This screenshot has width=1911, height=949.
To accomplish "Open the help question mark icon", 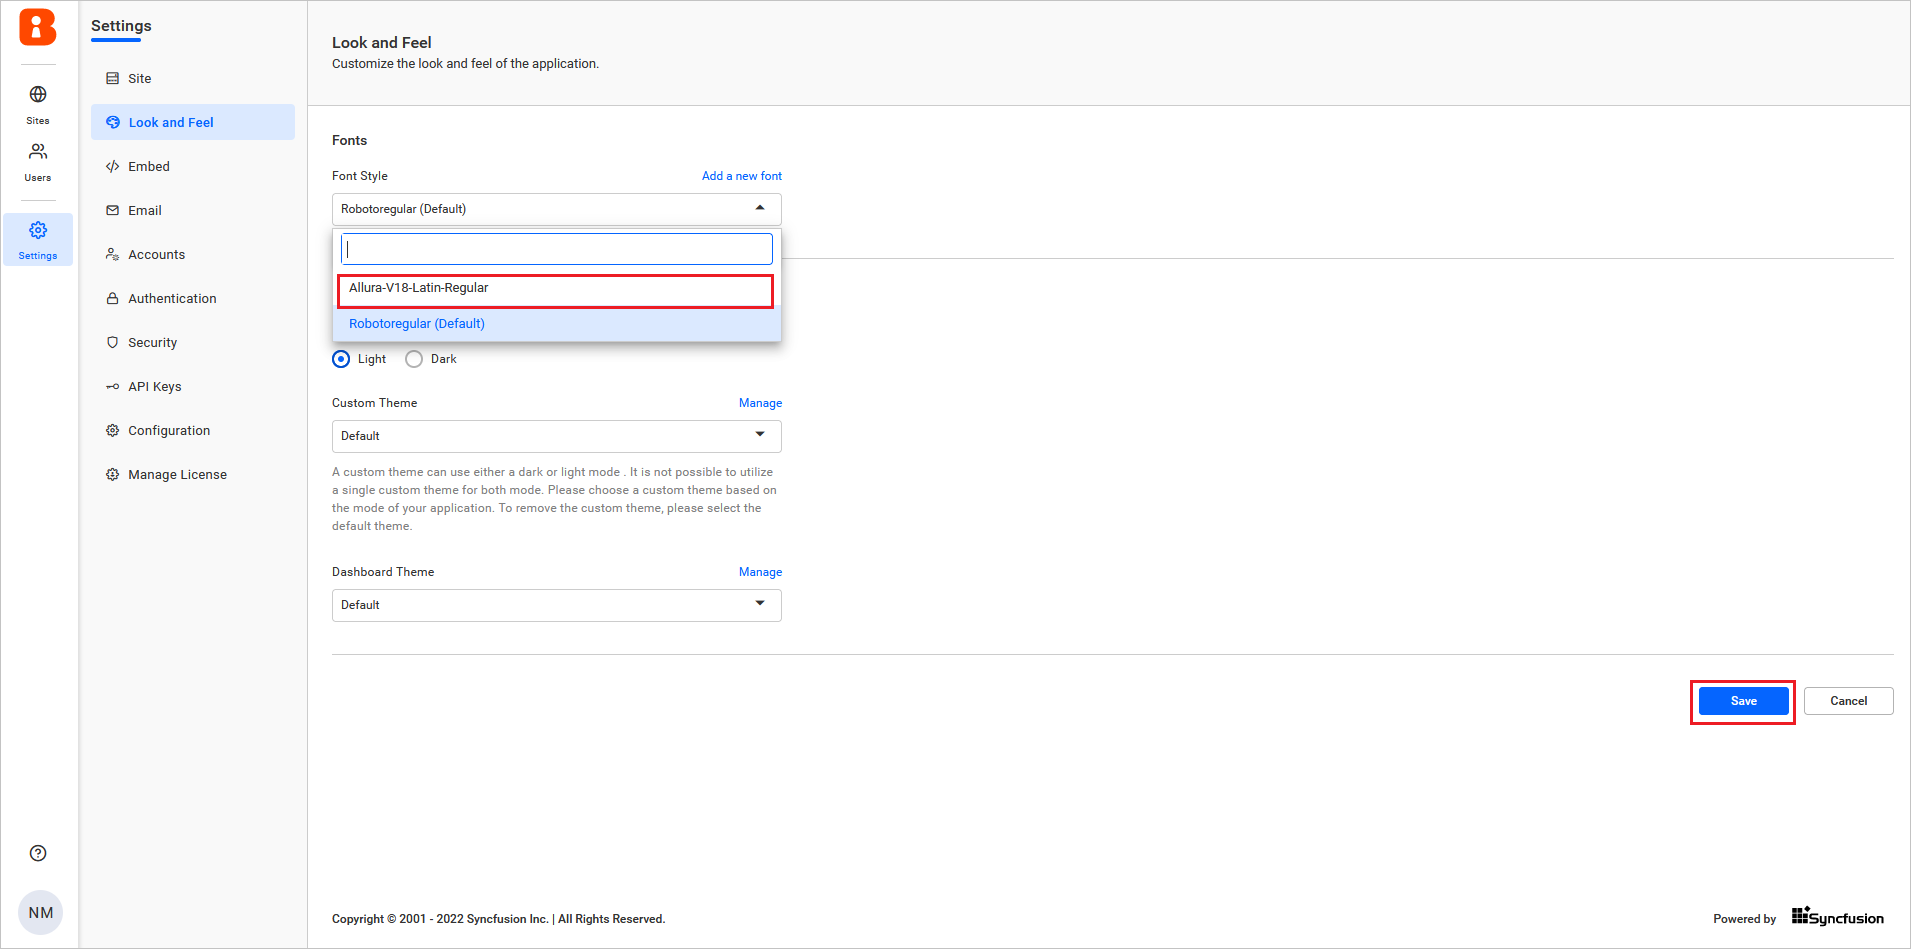I will pos(38,852).
